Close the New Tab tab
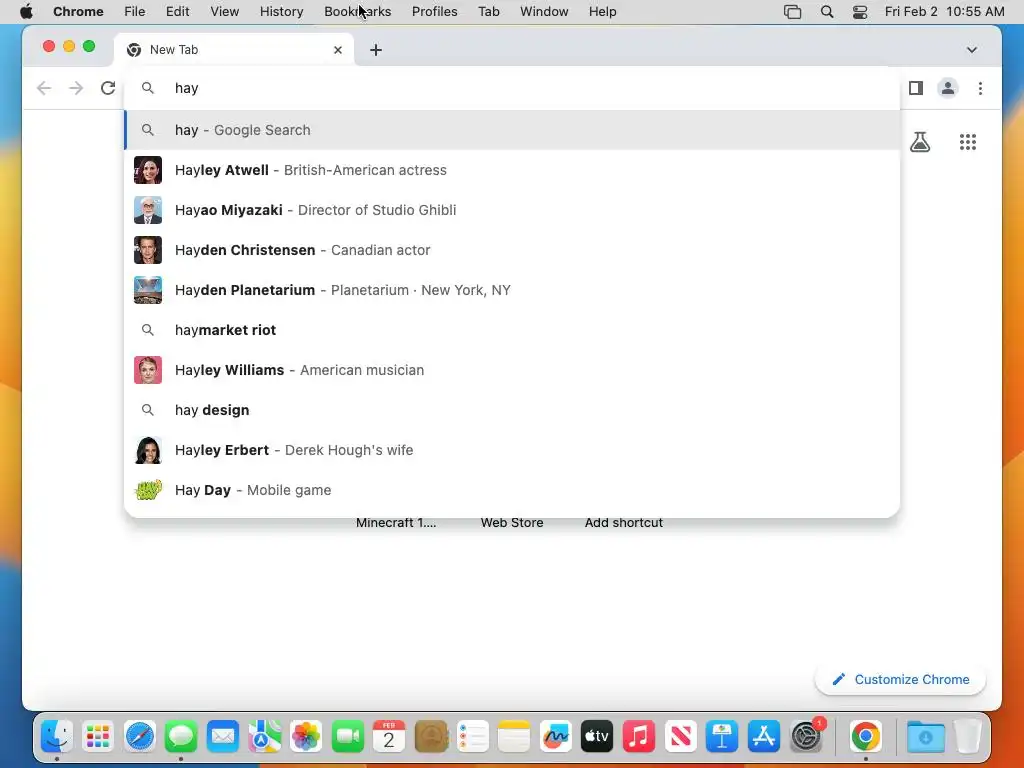The width and height of the screenshot is (1024, 768). (x=338, y=50)
